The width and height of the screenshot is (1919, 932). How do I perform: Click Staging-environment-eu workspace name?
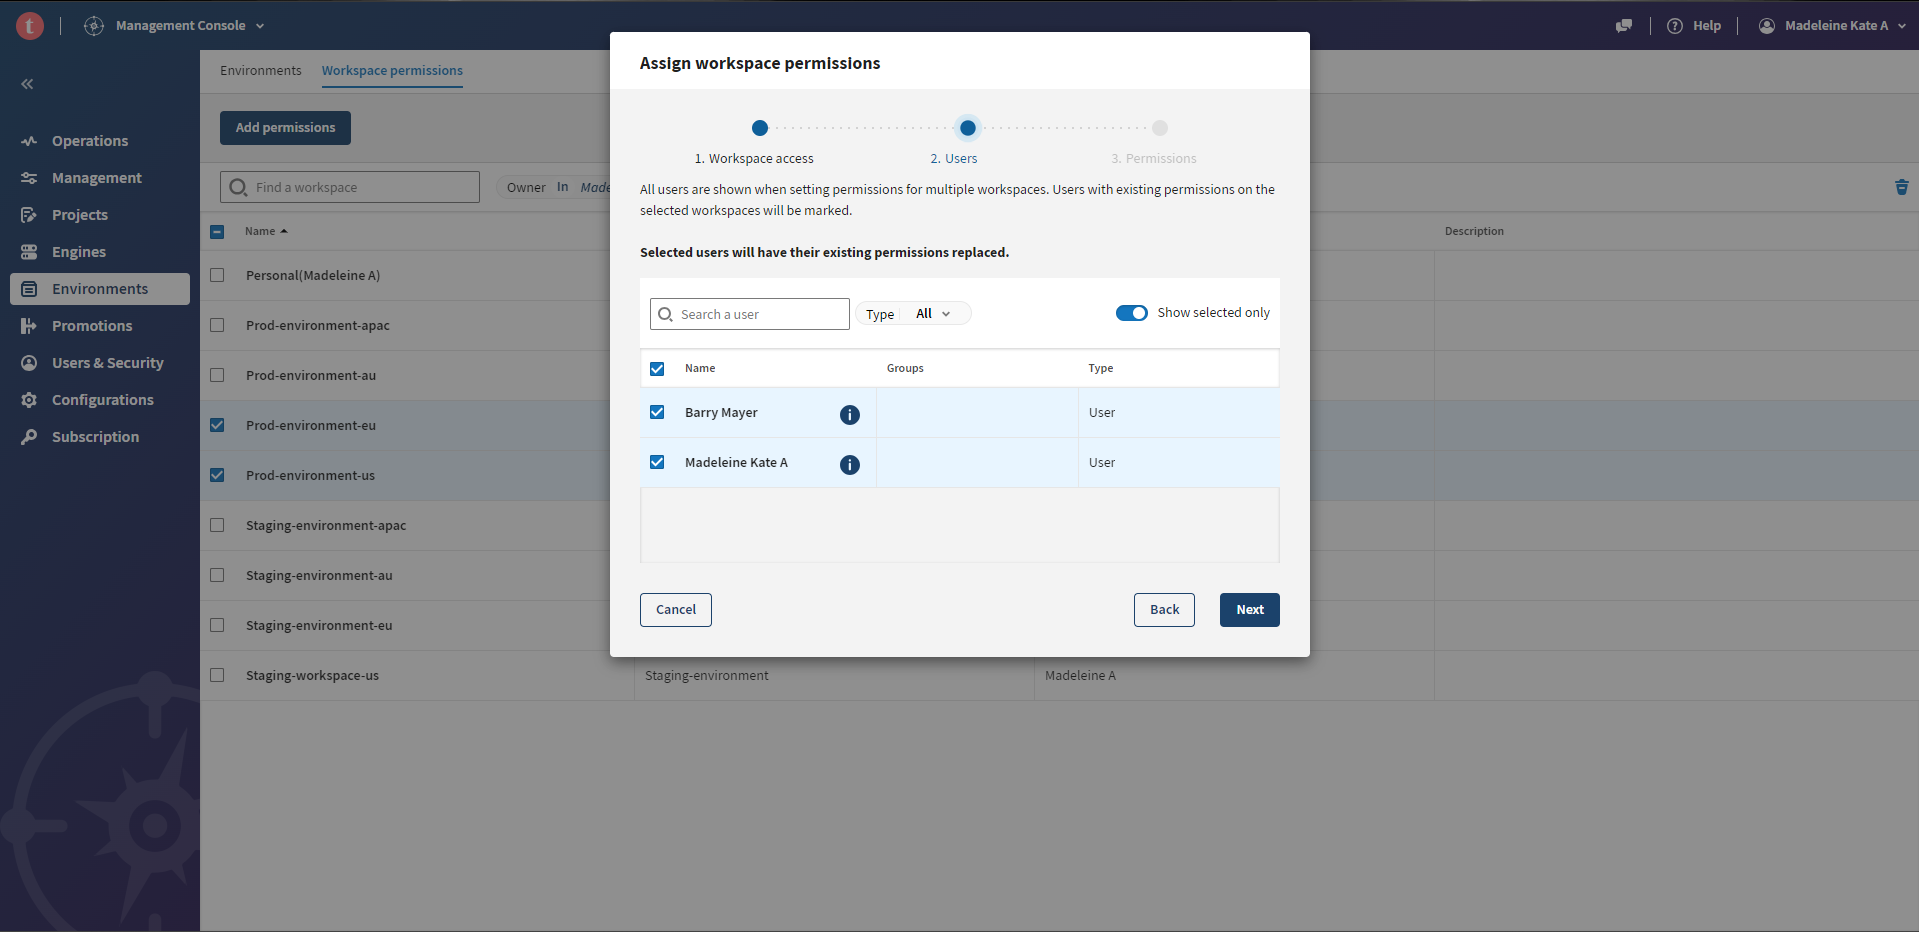point(319,625)
